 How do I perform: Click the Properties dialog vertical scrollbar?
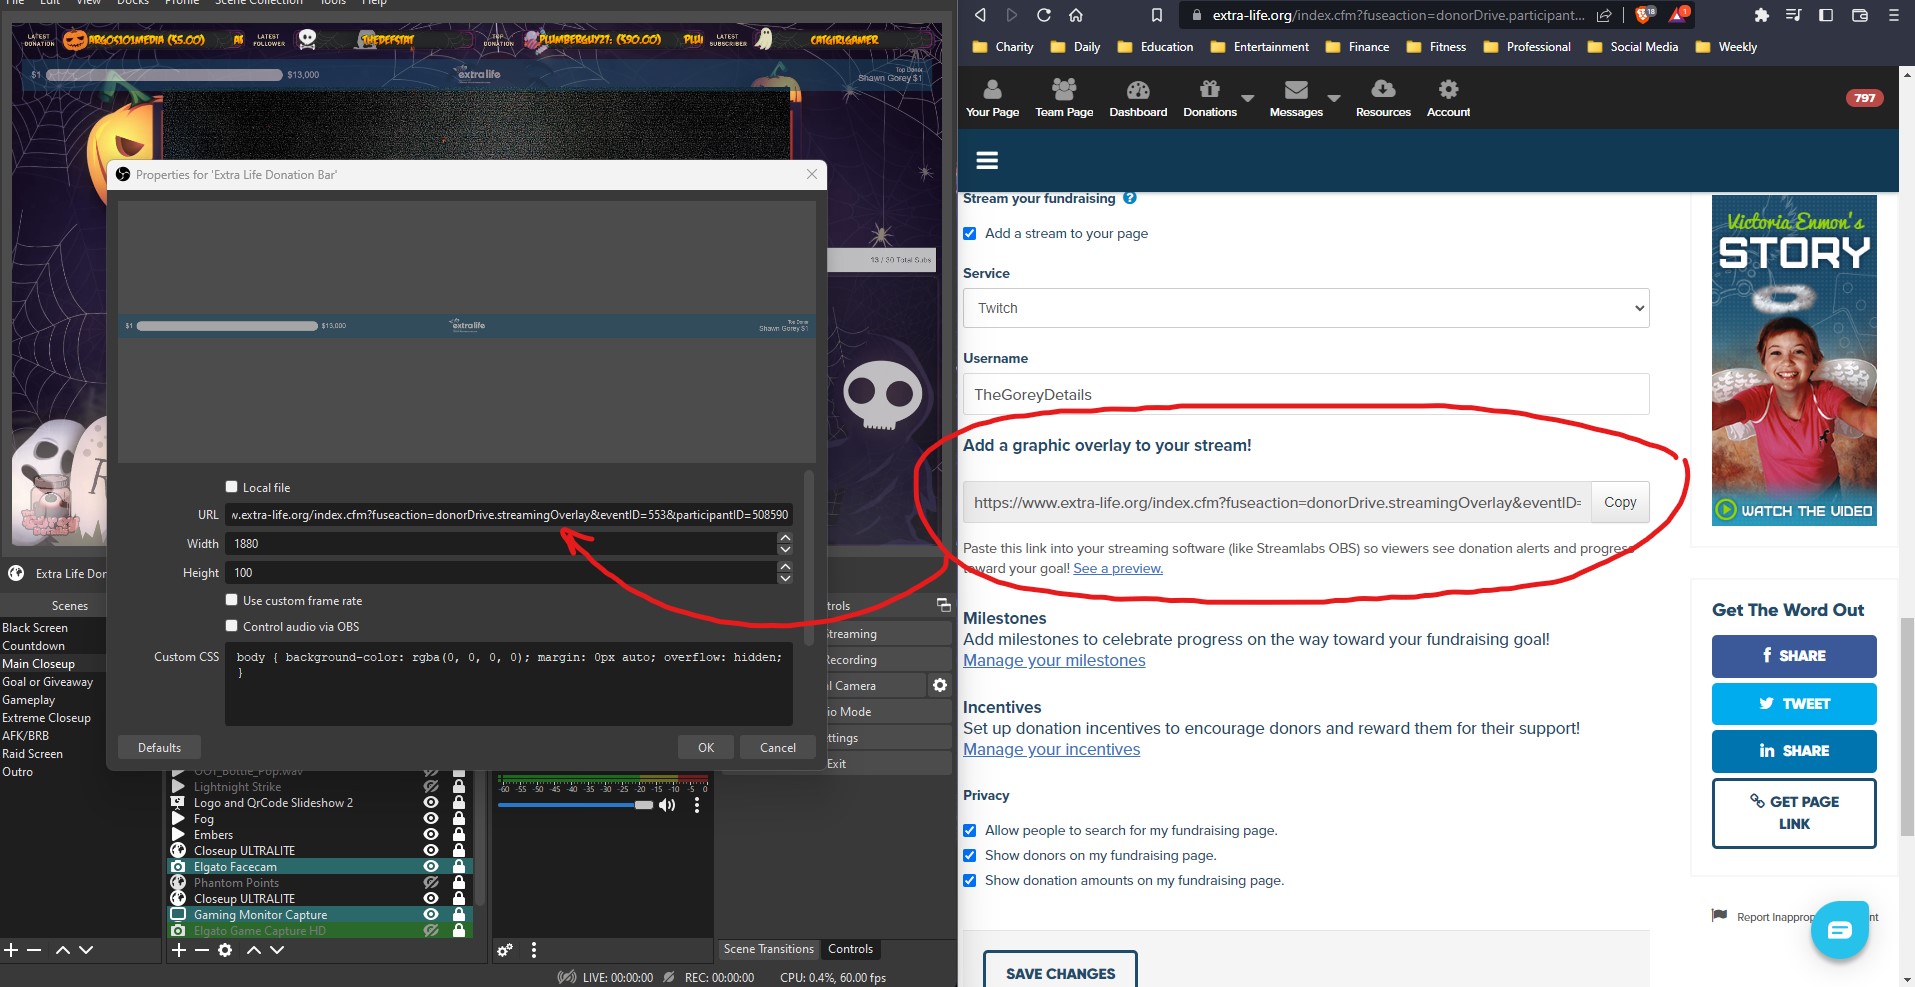tap(808, 558)
